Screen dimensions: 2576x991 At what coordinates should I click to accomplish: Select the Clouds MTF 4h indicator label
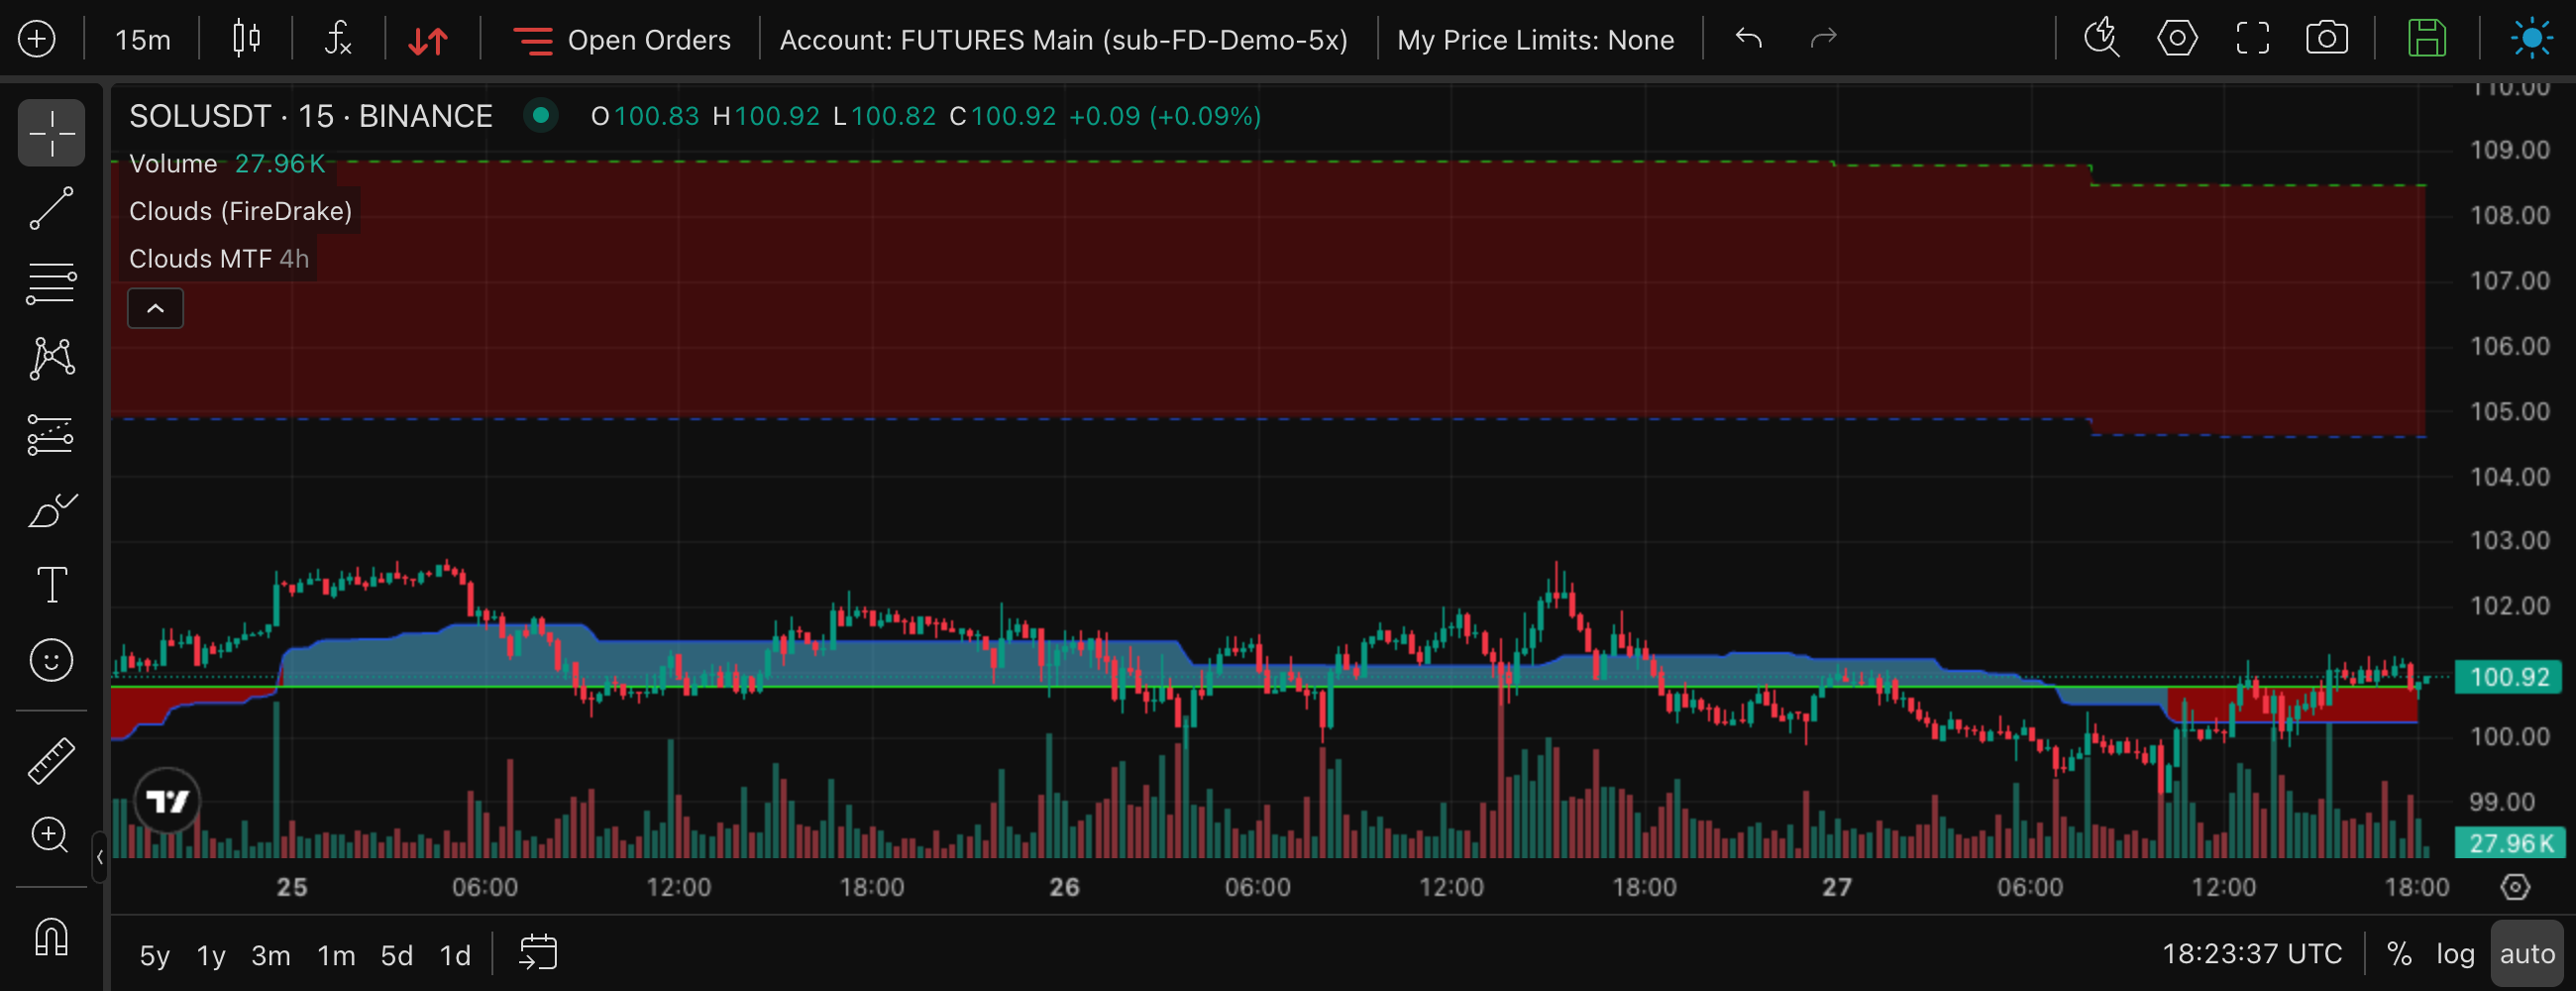coord(219,259)
